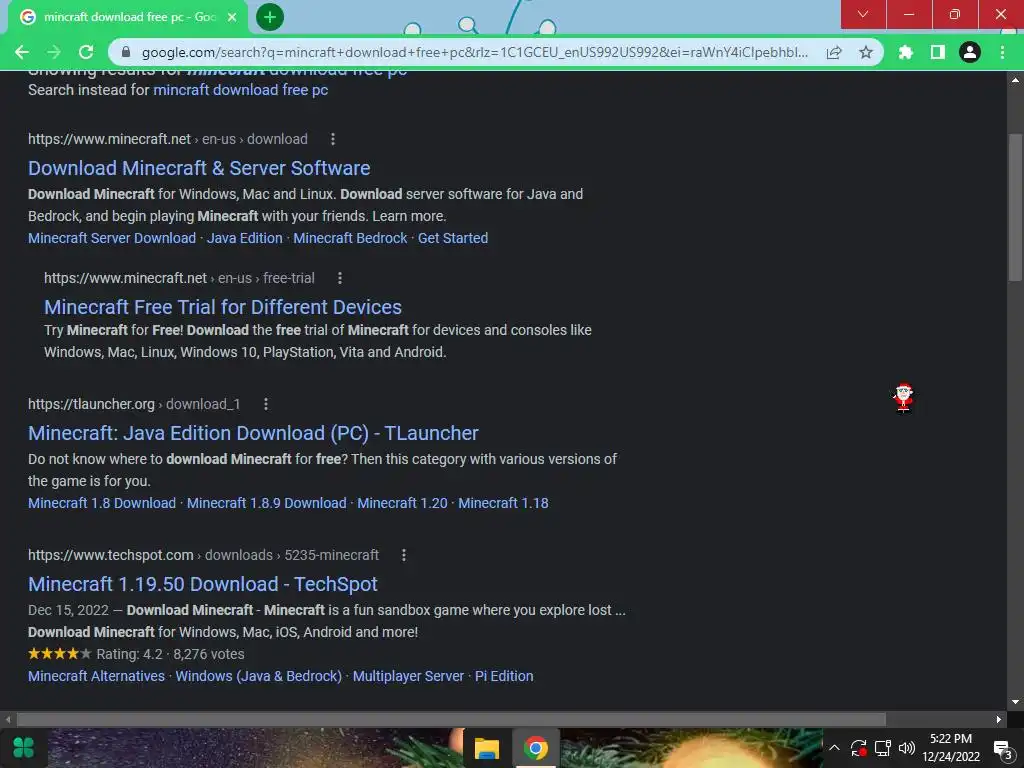Open Chrome extensions puzzle icon
The width and height of the screenshot is (1024, 768).
pos(906,52)
